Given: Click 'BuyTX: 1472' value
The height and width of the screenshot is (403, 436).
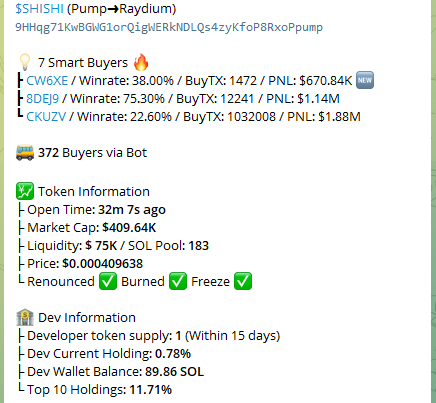Looking at the screenshot, I should click(x=221, y=81).
